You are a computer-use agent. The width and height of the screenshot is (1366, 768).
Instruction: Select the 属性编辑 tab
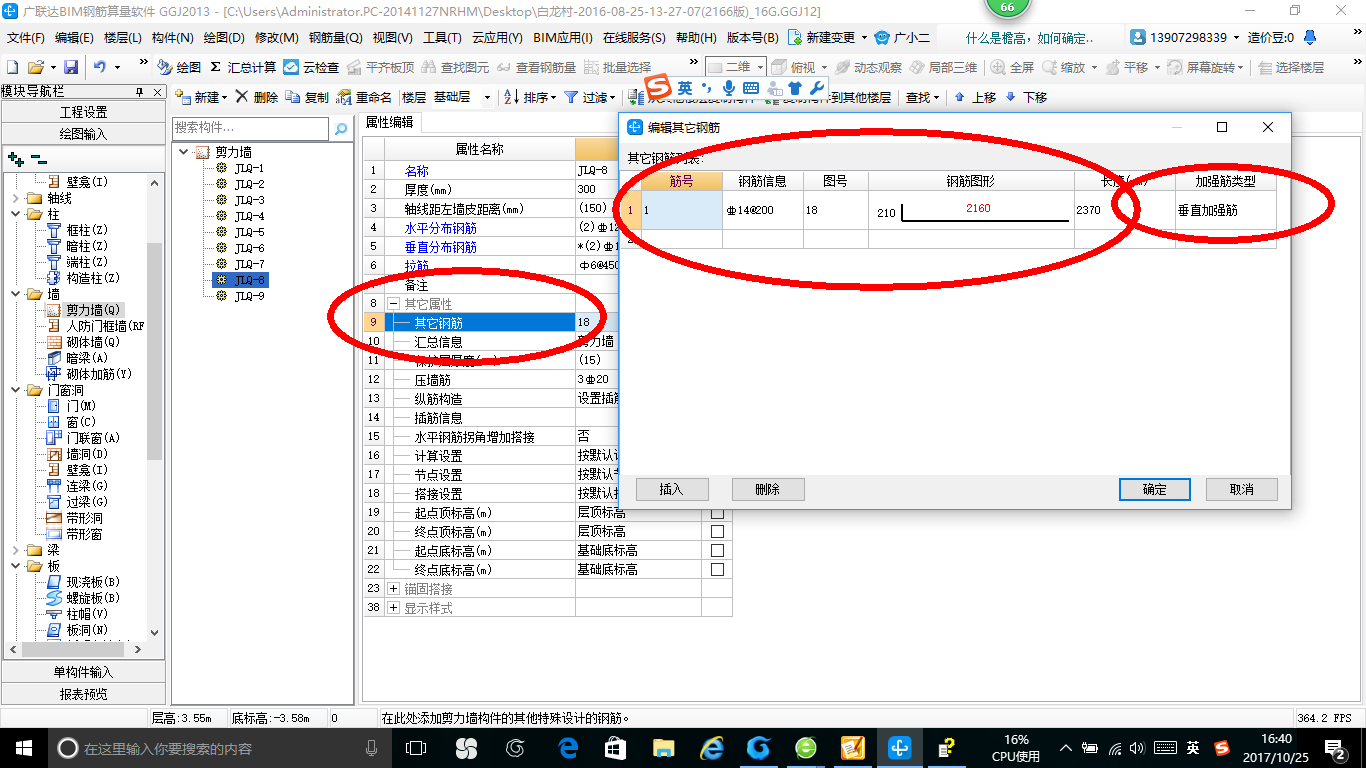390,123
